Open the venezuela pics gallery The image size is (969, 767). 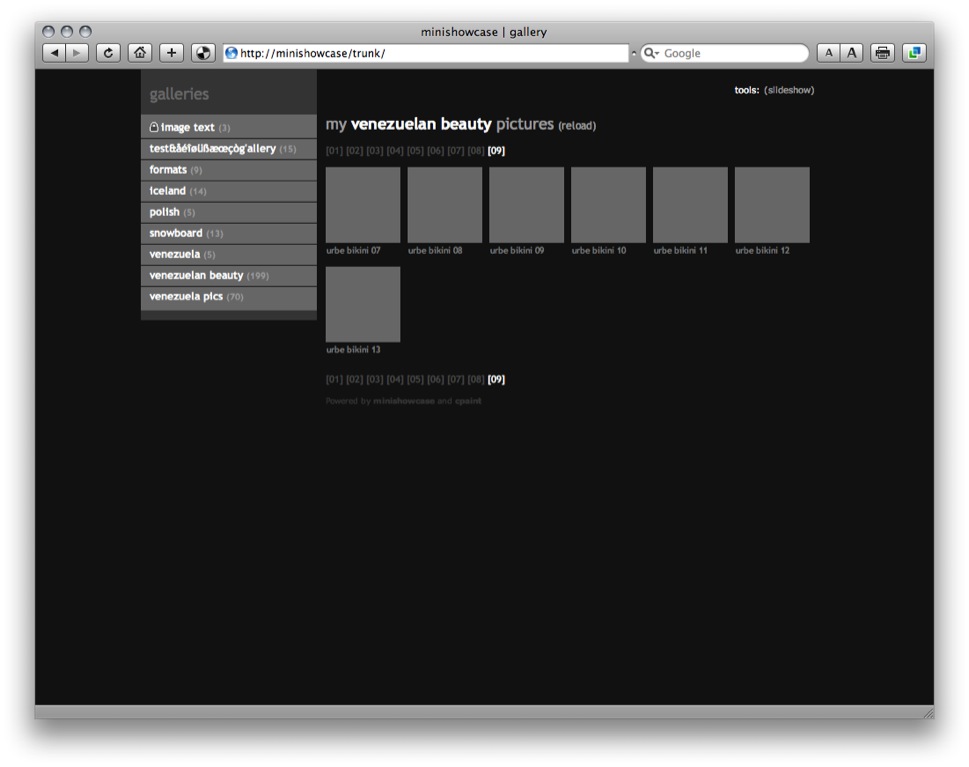(229, 297)
